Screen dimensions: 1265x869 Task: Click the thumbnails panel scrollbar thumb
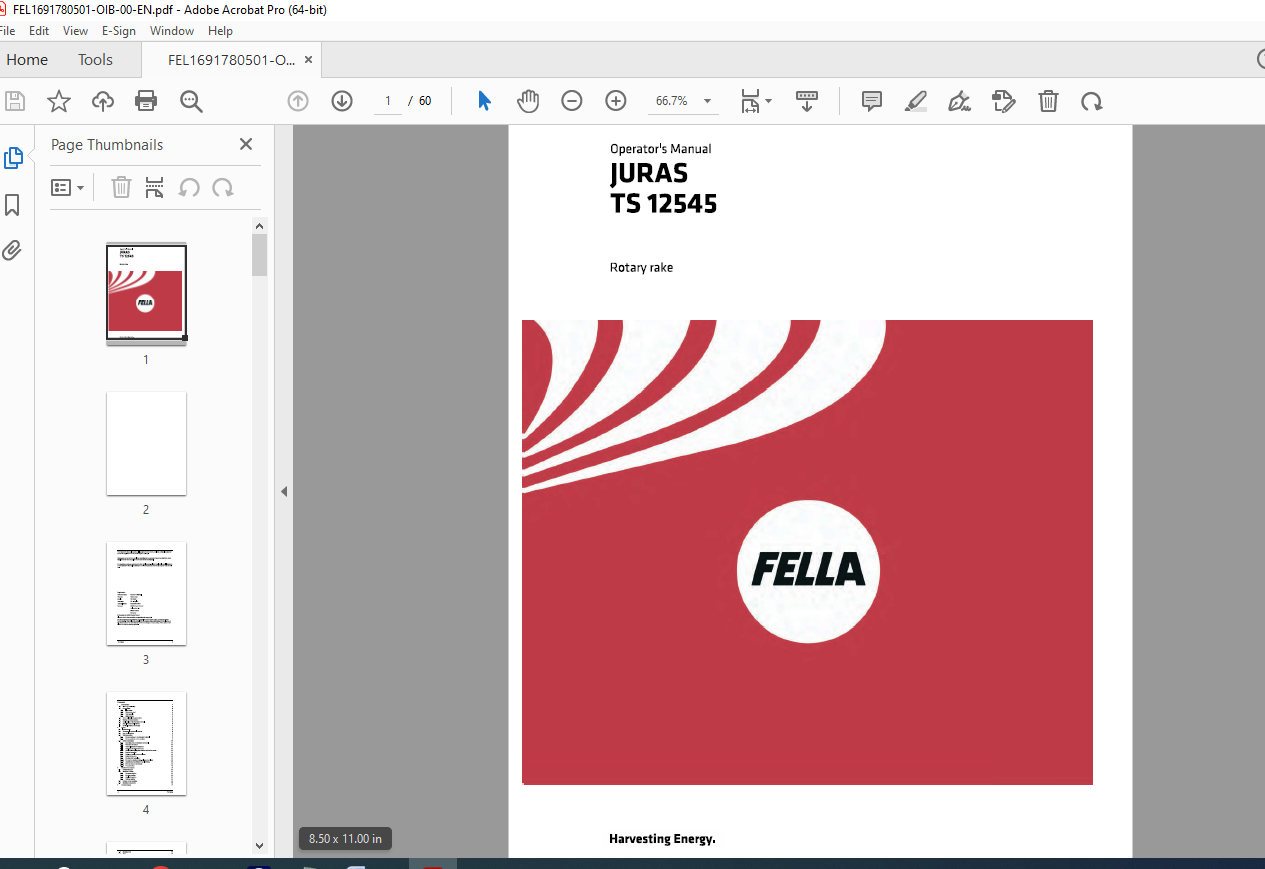click(260, 255)
